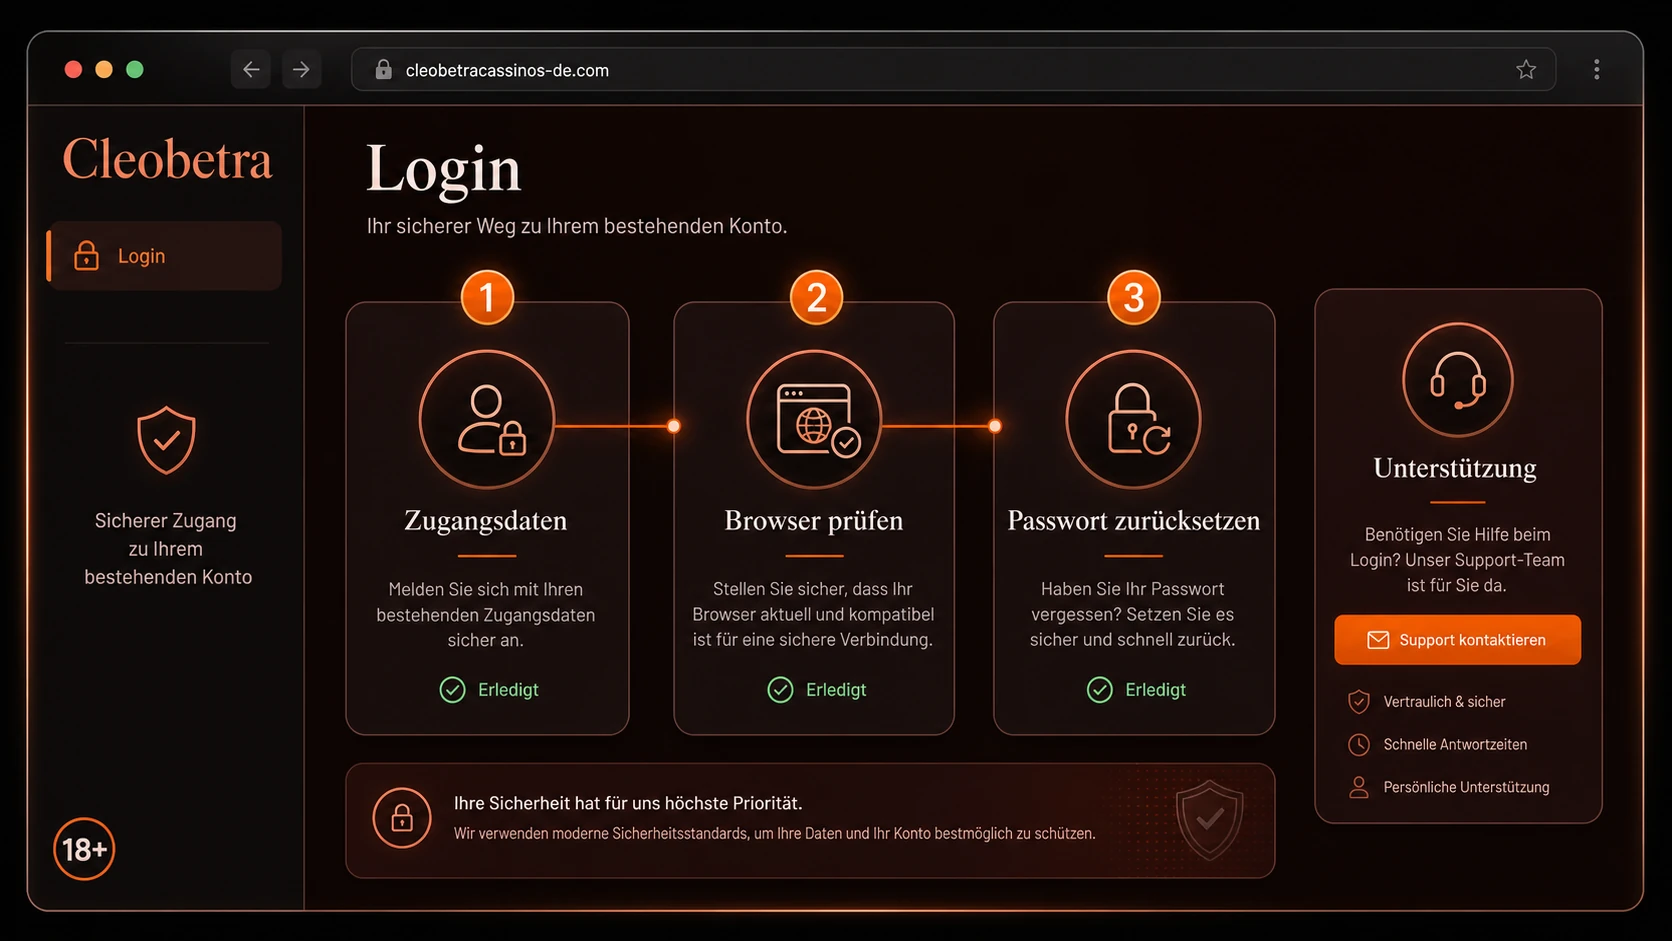1672x941 pixels.
Task: Click 'Benötigen Sie Hilfe beim Login?' text
Action: [x=1456, y=547]
